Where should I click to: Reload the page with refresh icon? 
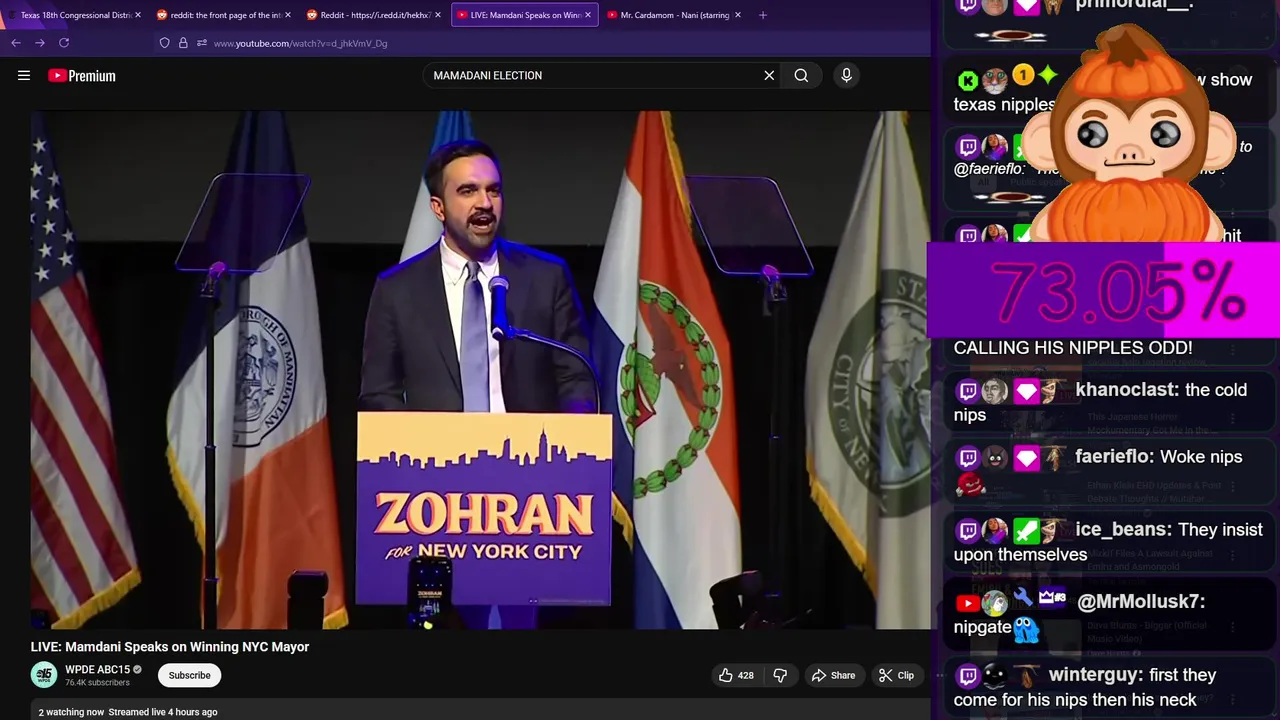pyautogui.click(x=64, y=43)
